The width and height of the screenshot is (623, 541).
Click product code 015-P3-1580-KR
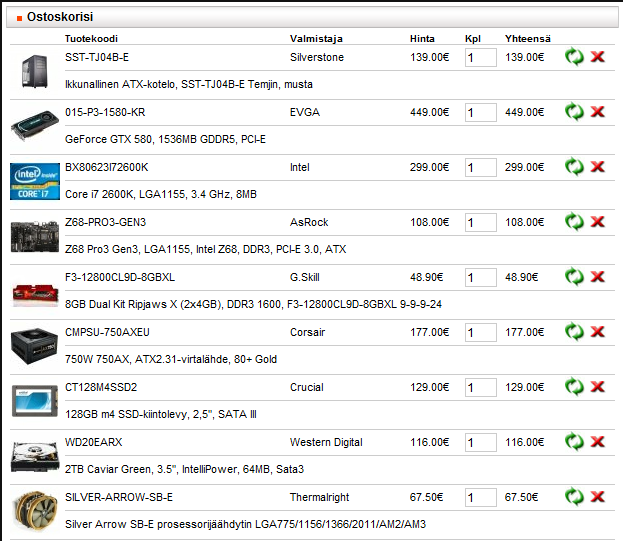tap(105, 112)
